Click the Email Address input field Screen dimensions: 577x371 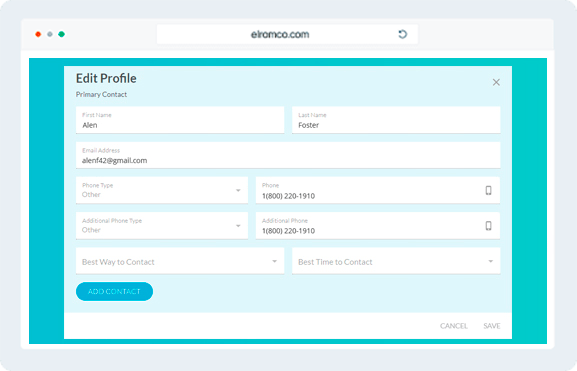click(x=288, y=155)
